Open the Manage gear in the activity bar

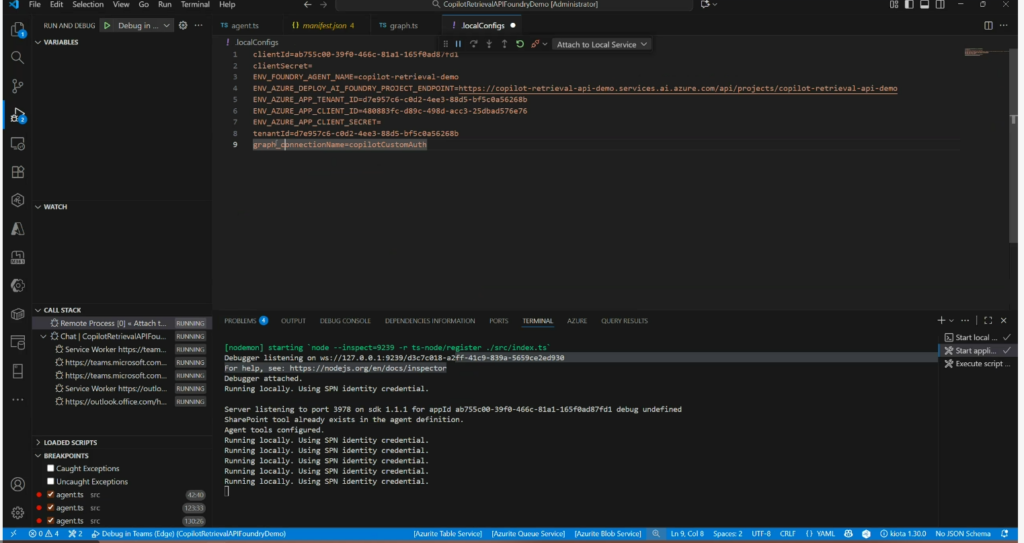(17, 512)
